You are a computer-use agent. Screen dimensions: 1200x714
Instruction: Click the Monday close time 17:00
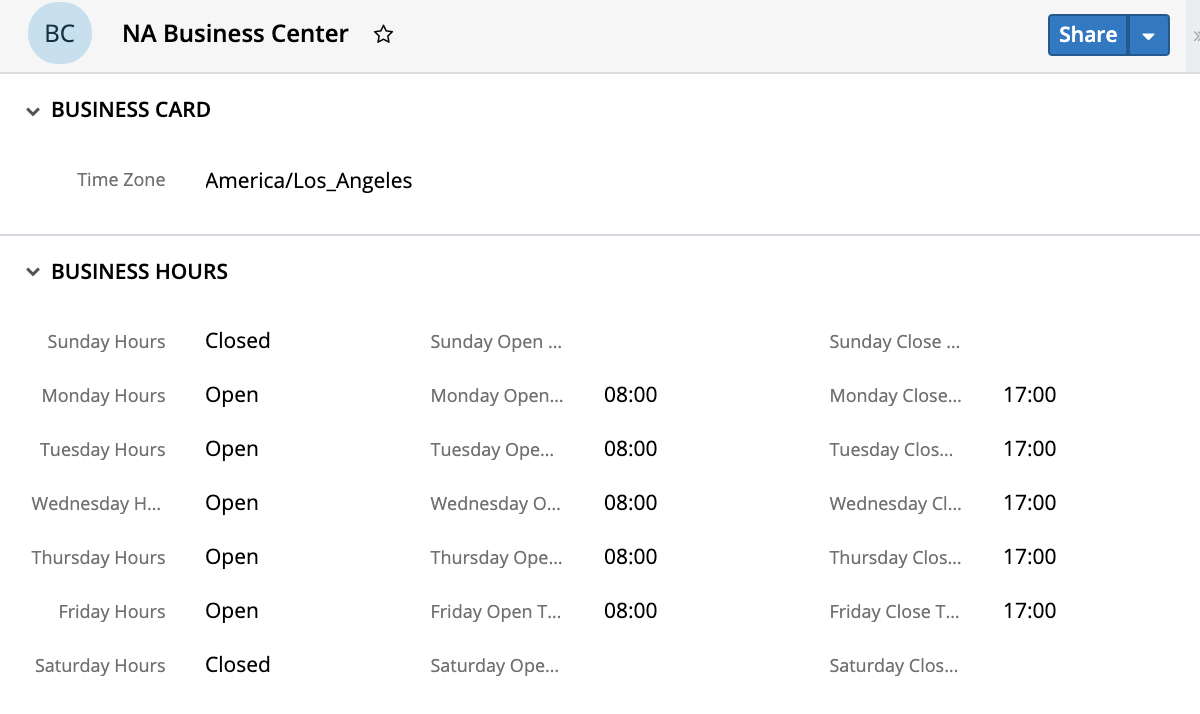pyautogui.click(x=1029, y=395)
